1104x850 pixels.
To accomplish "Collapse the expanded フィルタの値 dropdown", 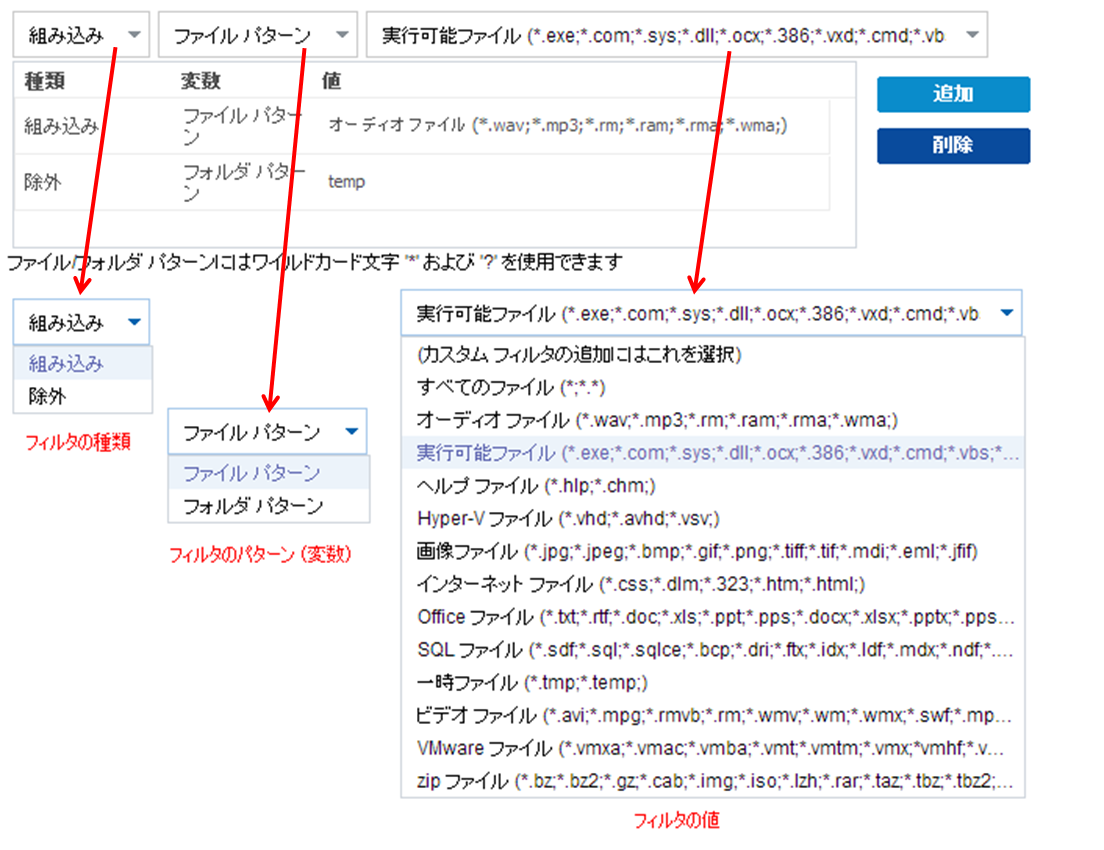I will (1008, 312).
